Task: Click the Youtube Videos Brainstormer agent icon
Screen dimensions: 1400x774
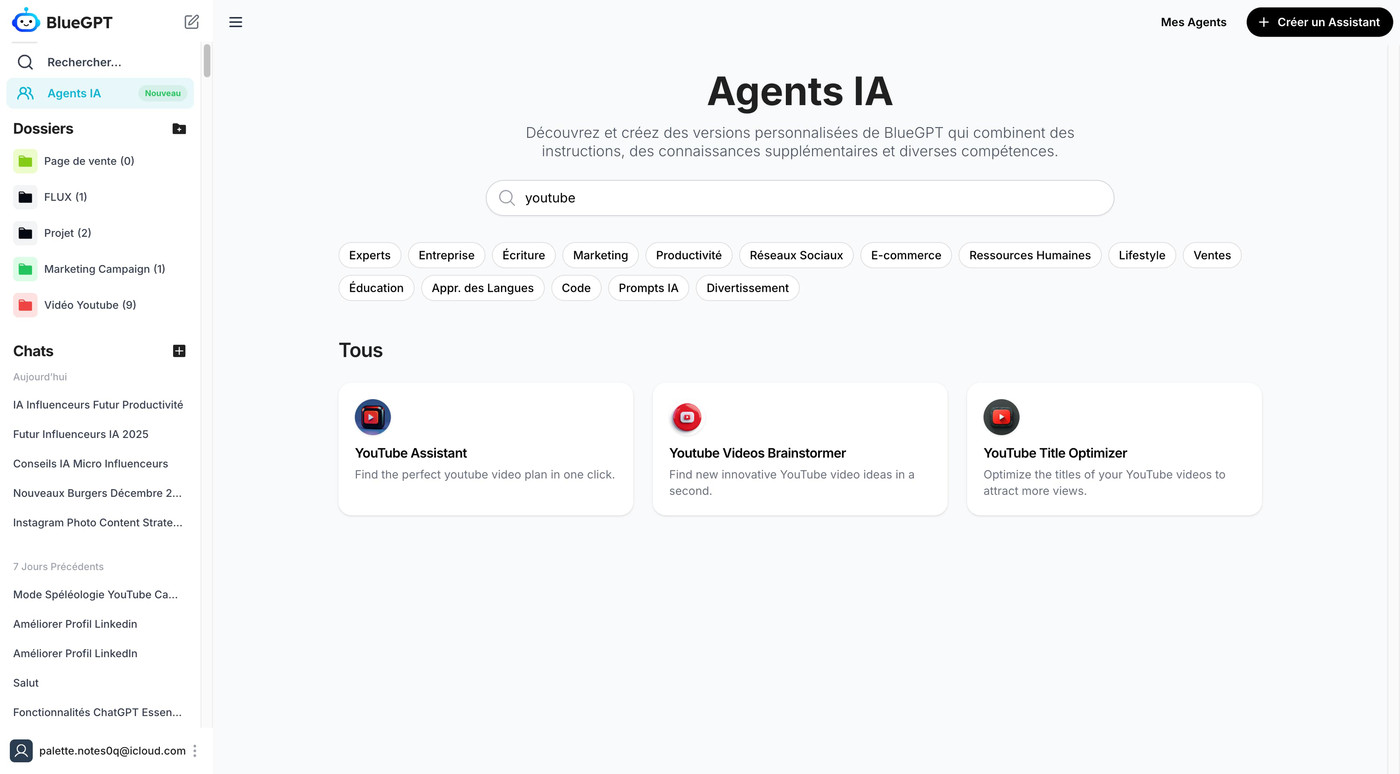Action: (687, 417)
